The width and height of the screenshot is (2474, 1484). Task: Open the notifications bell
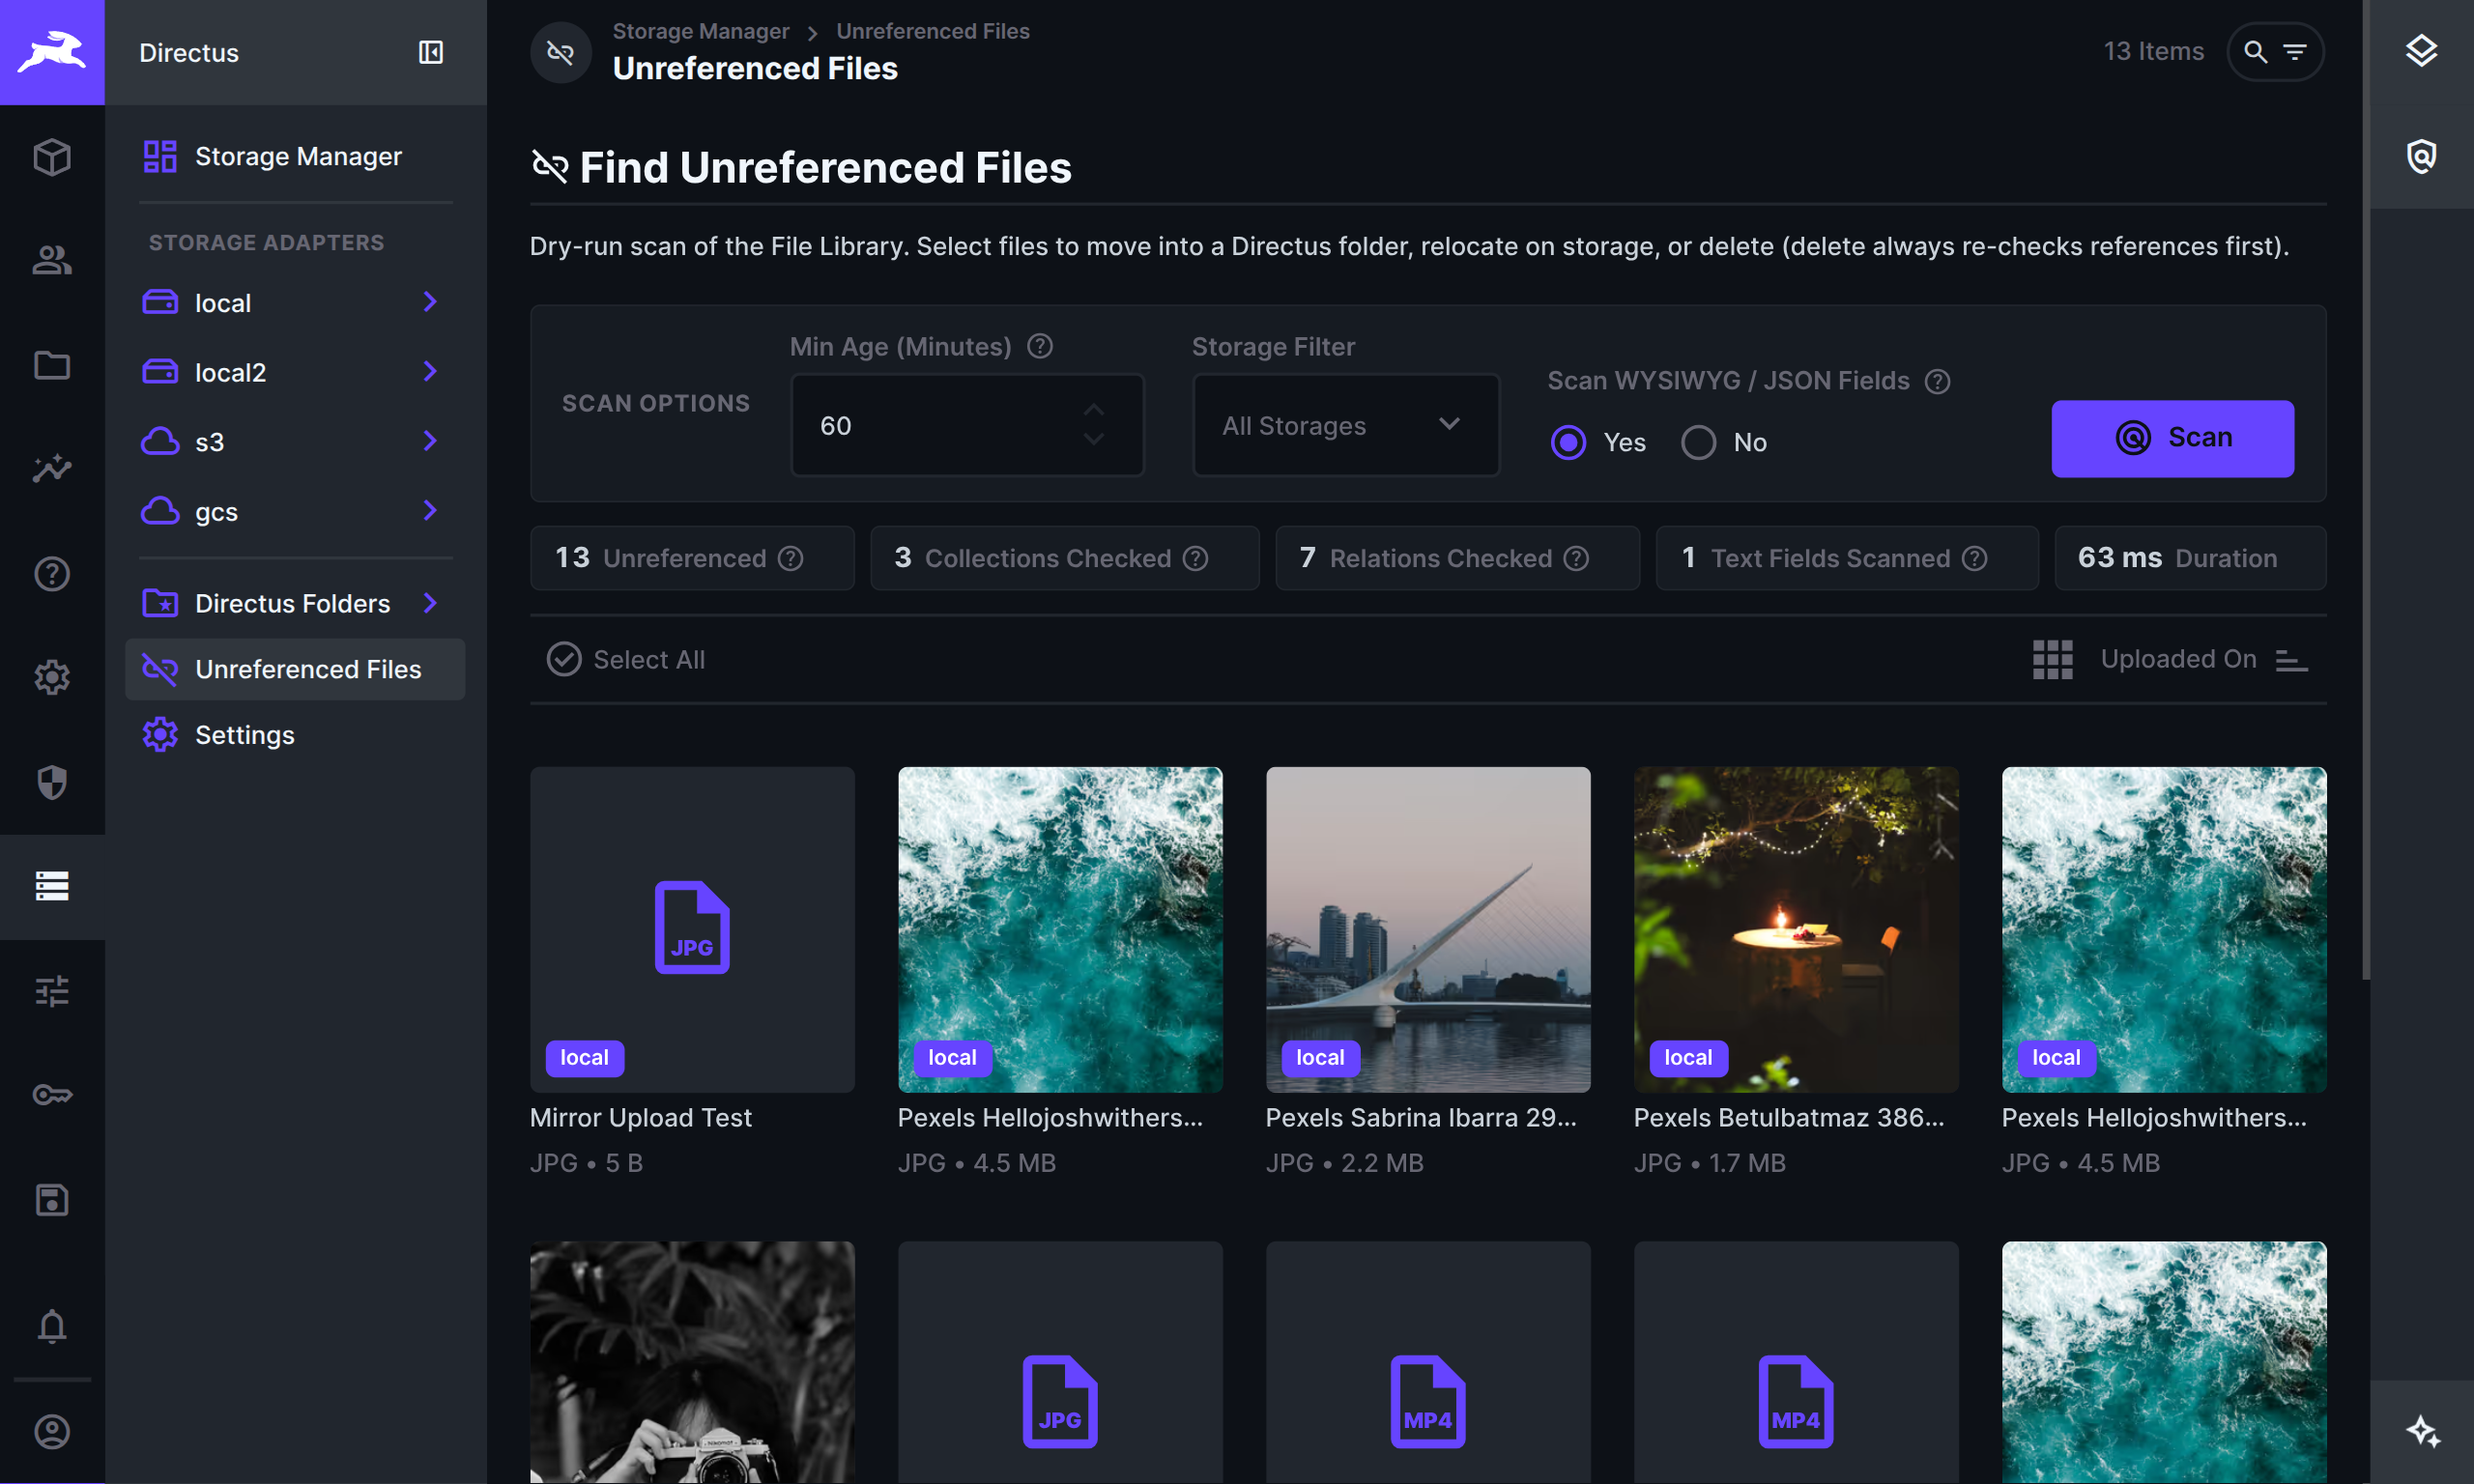tap(52, 1326)
